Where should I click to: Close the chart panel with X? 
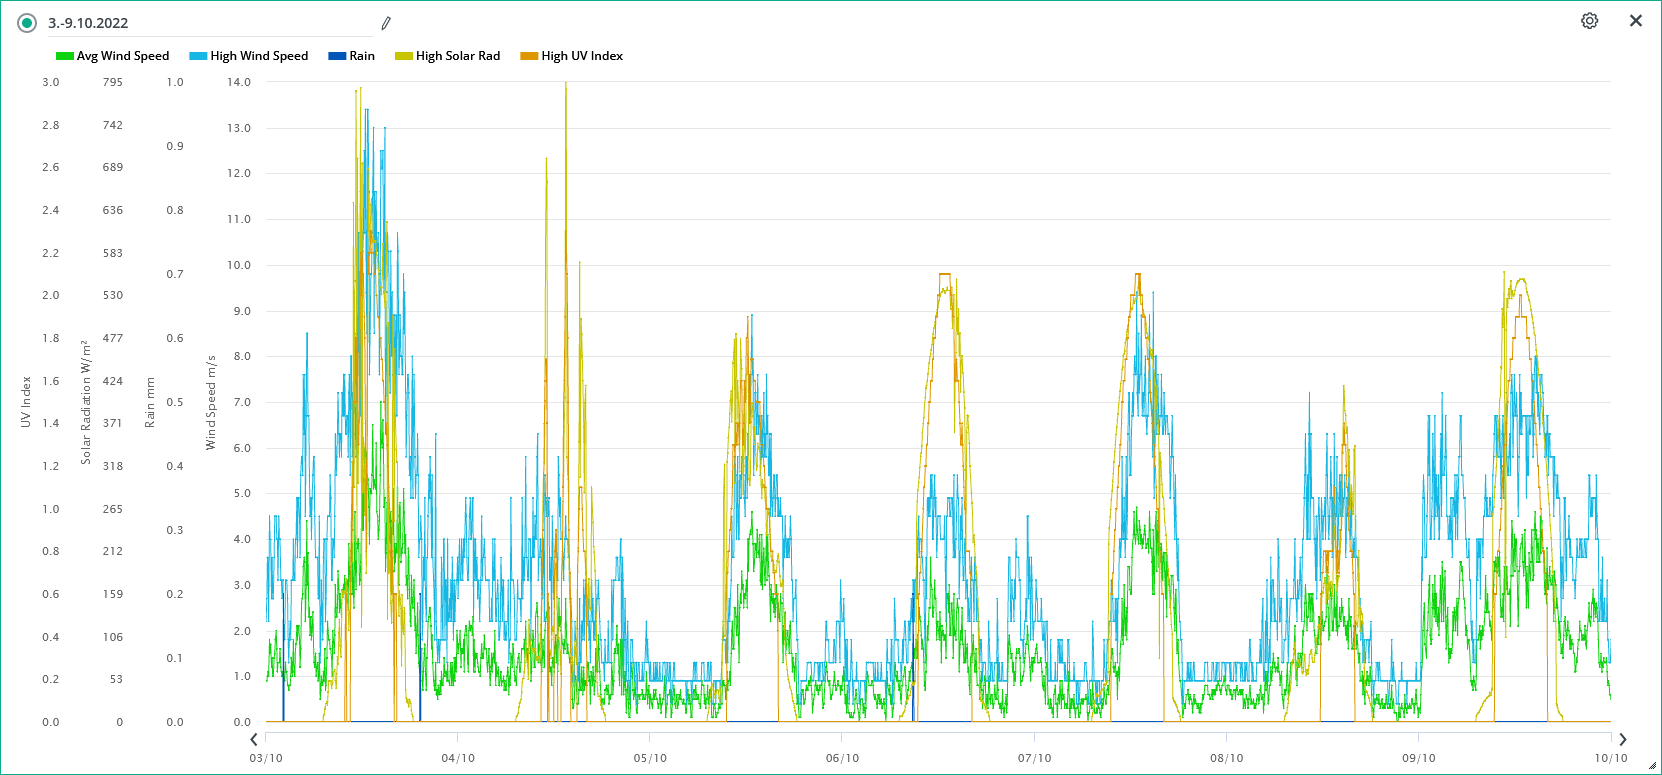click(1636, 21)
